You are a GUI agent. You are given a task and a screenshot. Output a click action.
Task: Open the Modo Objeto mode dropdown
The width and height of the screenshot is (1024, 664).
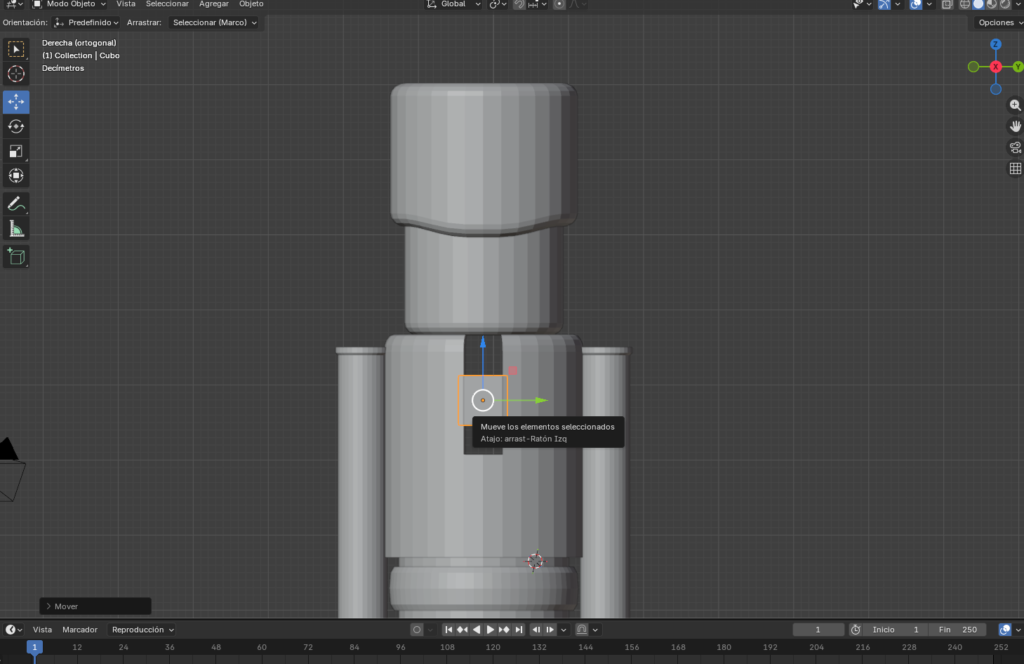(x=69, y=4)
